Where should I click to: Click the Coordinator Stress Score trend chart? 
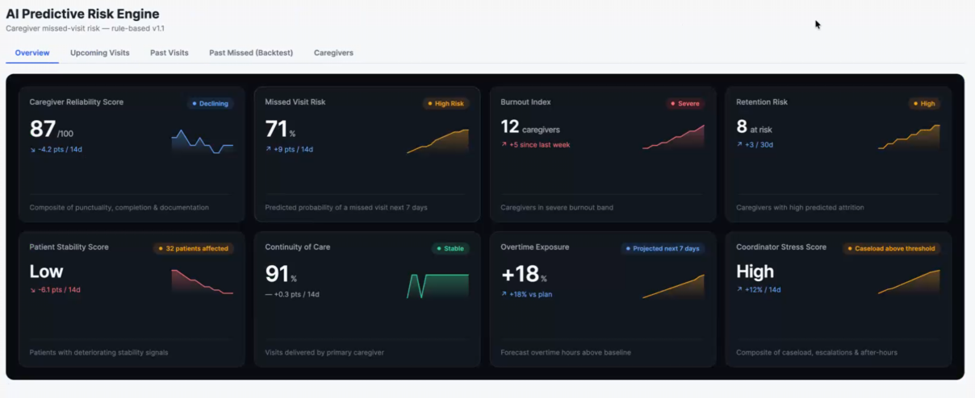click(x=909, y=282)
